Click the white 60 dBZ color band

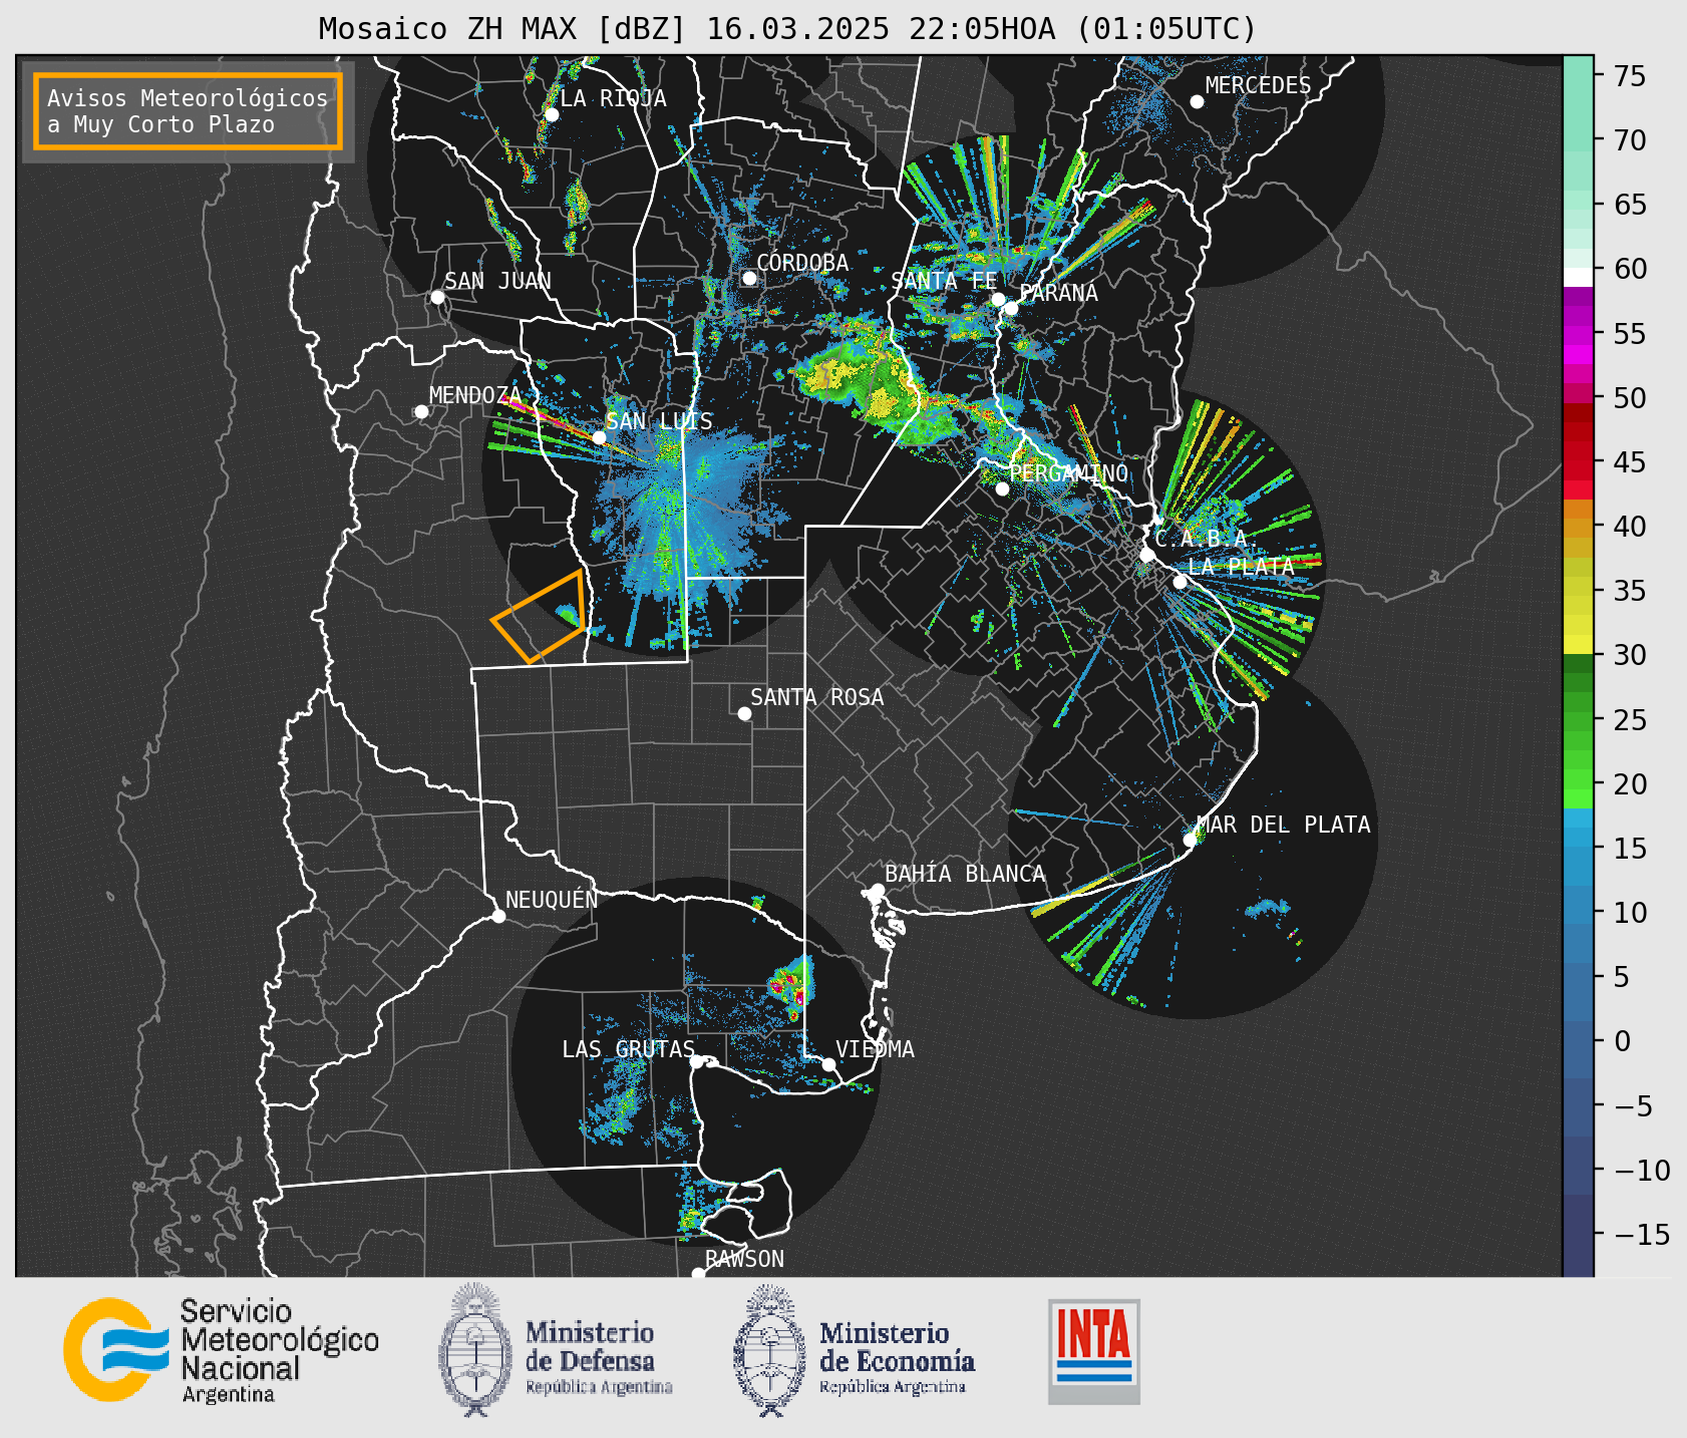click(x=1577, y=277)
